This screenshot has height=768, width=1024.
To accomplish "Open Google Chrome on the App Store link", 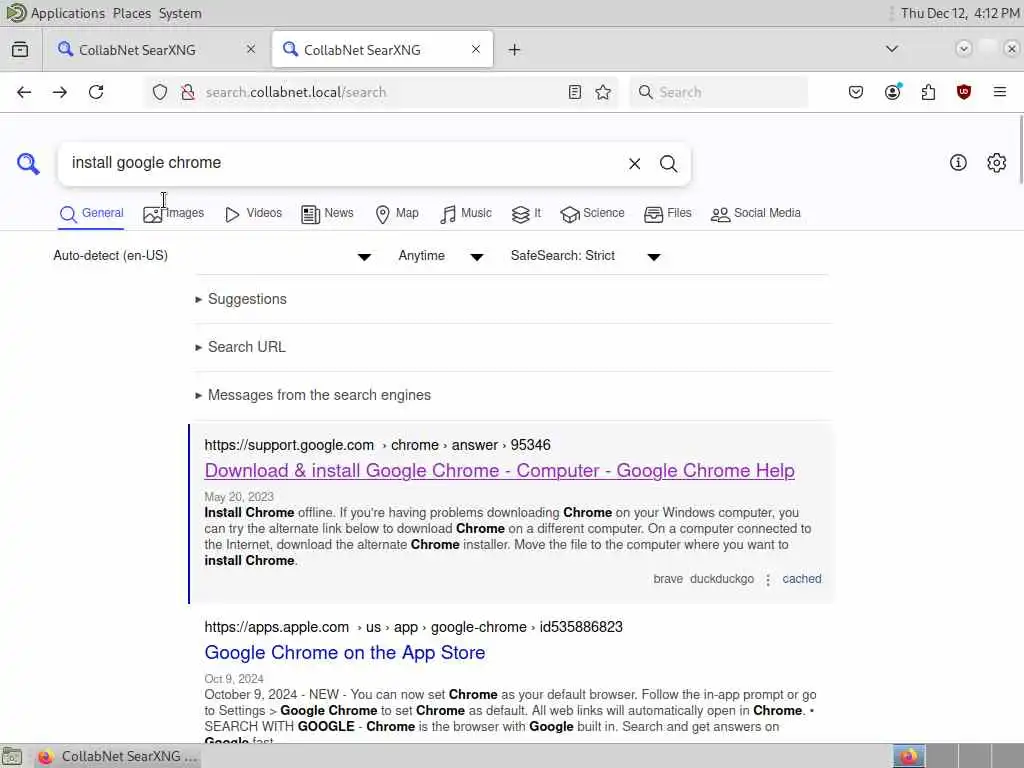I will [x=345, y=652].
